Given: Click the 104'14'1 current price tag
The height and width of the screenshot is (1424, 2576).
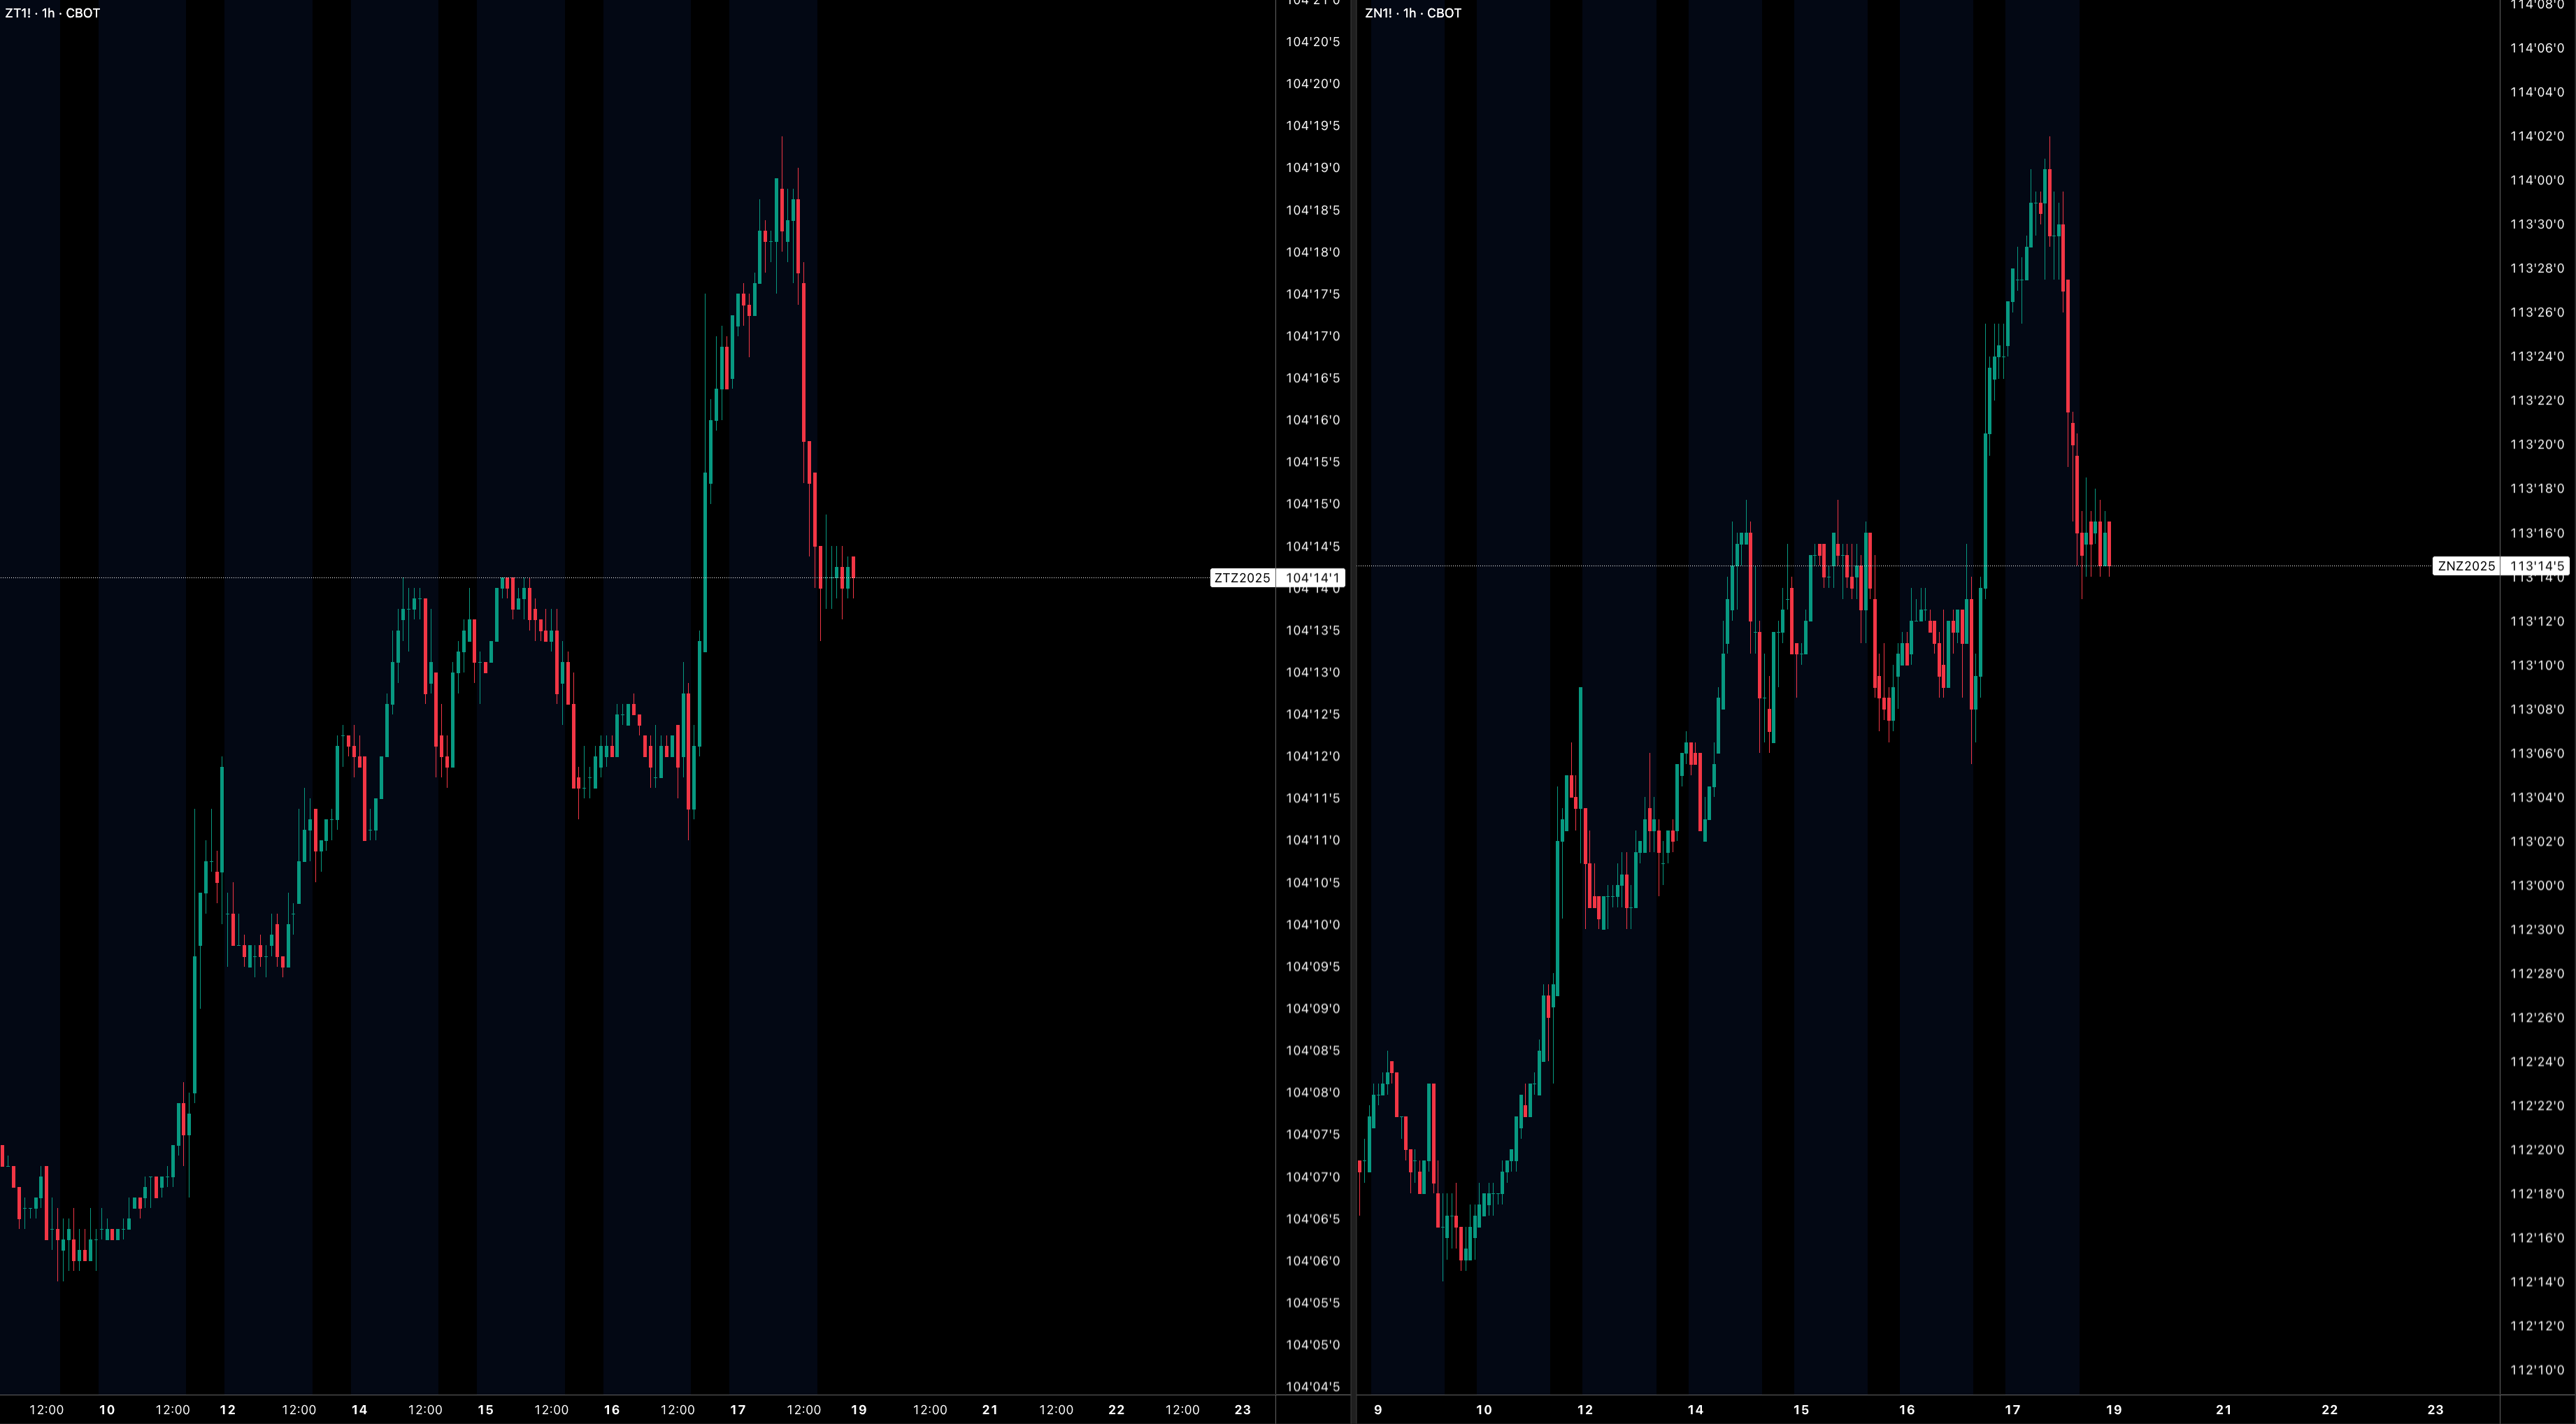Looking at the screenshot, I should tap(1311, 578).
